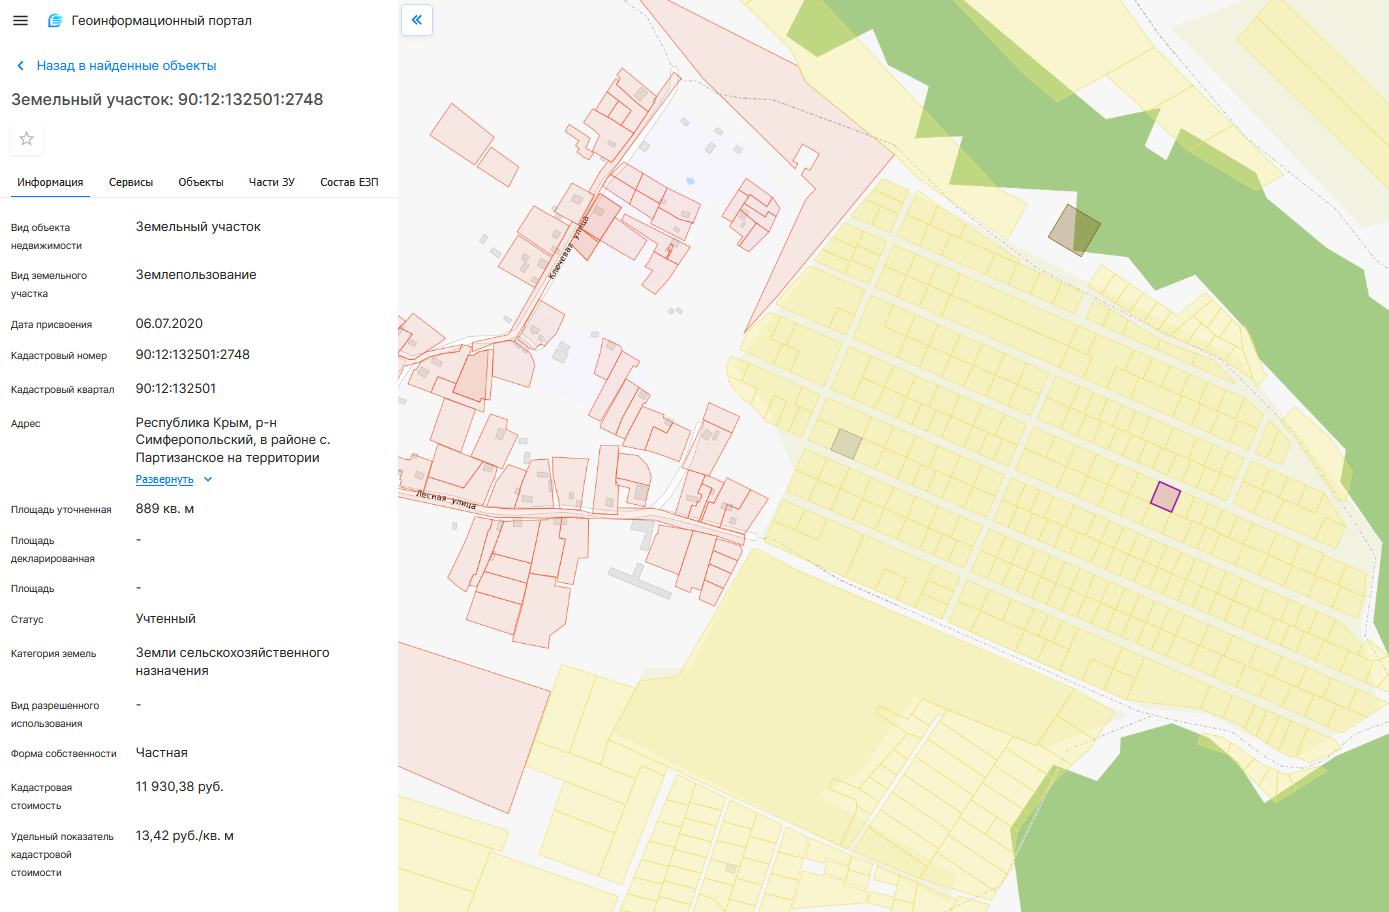Switch to the Сервисы tab
1389x912 pixels.
click(x=131, y=182)
